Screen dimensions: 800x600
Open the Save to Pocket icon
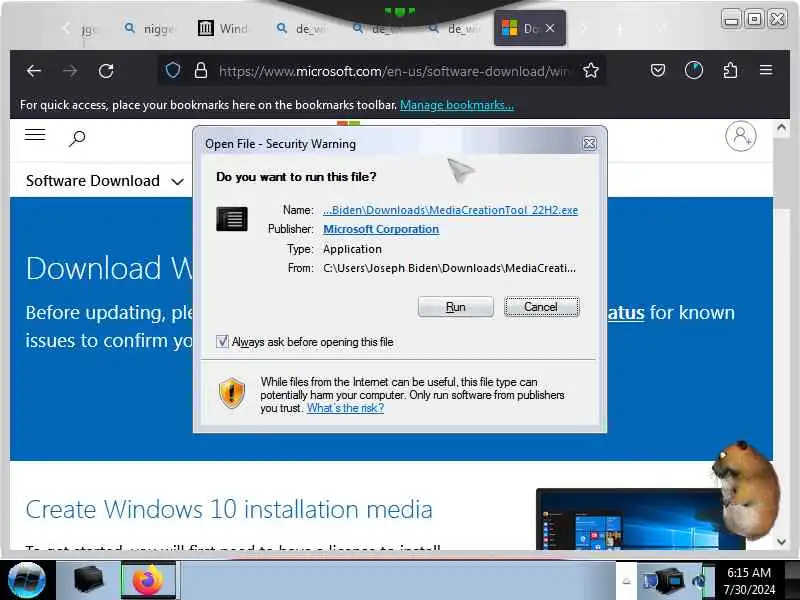pos(658,70)
